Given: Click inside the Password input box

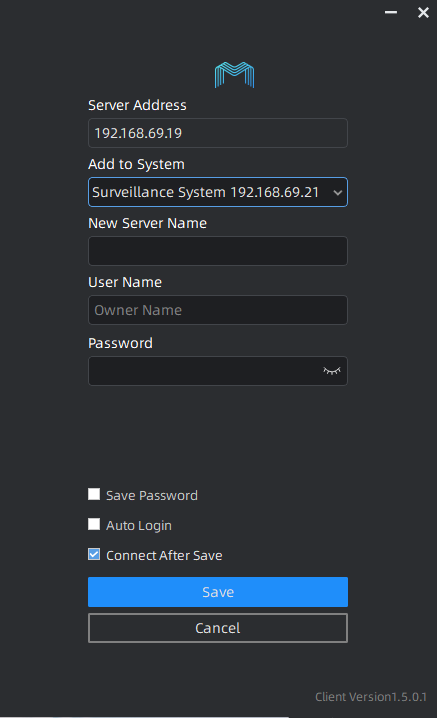Looking at the screenshot, I should [x=206, y=371].
